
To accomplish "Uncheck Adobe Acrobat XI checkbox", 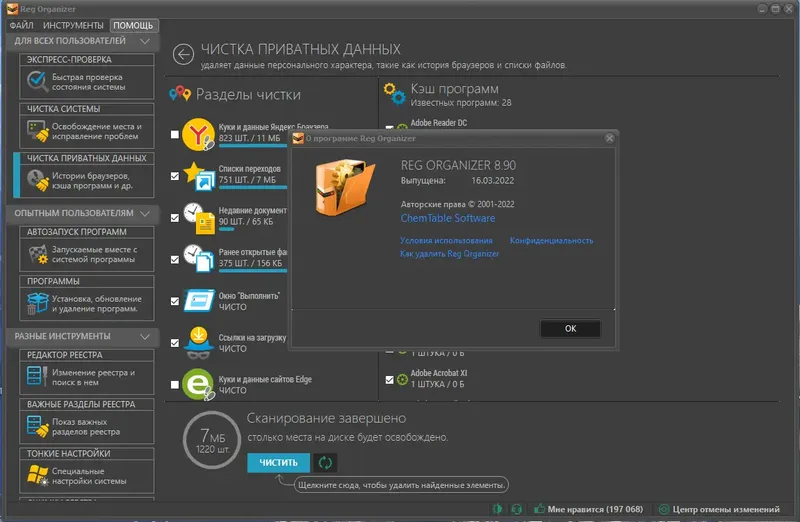I will [x=389, y=380].
